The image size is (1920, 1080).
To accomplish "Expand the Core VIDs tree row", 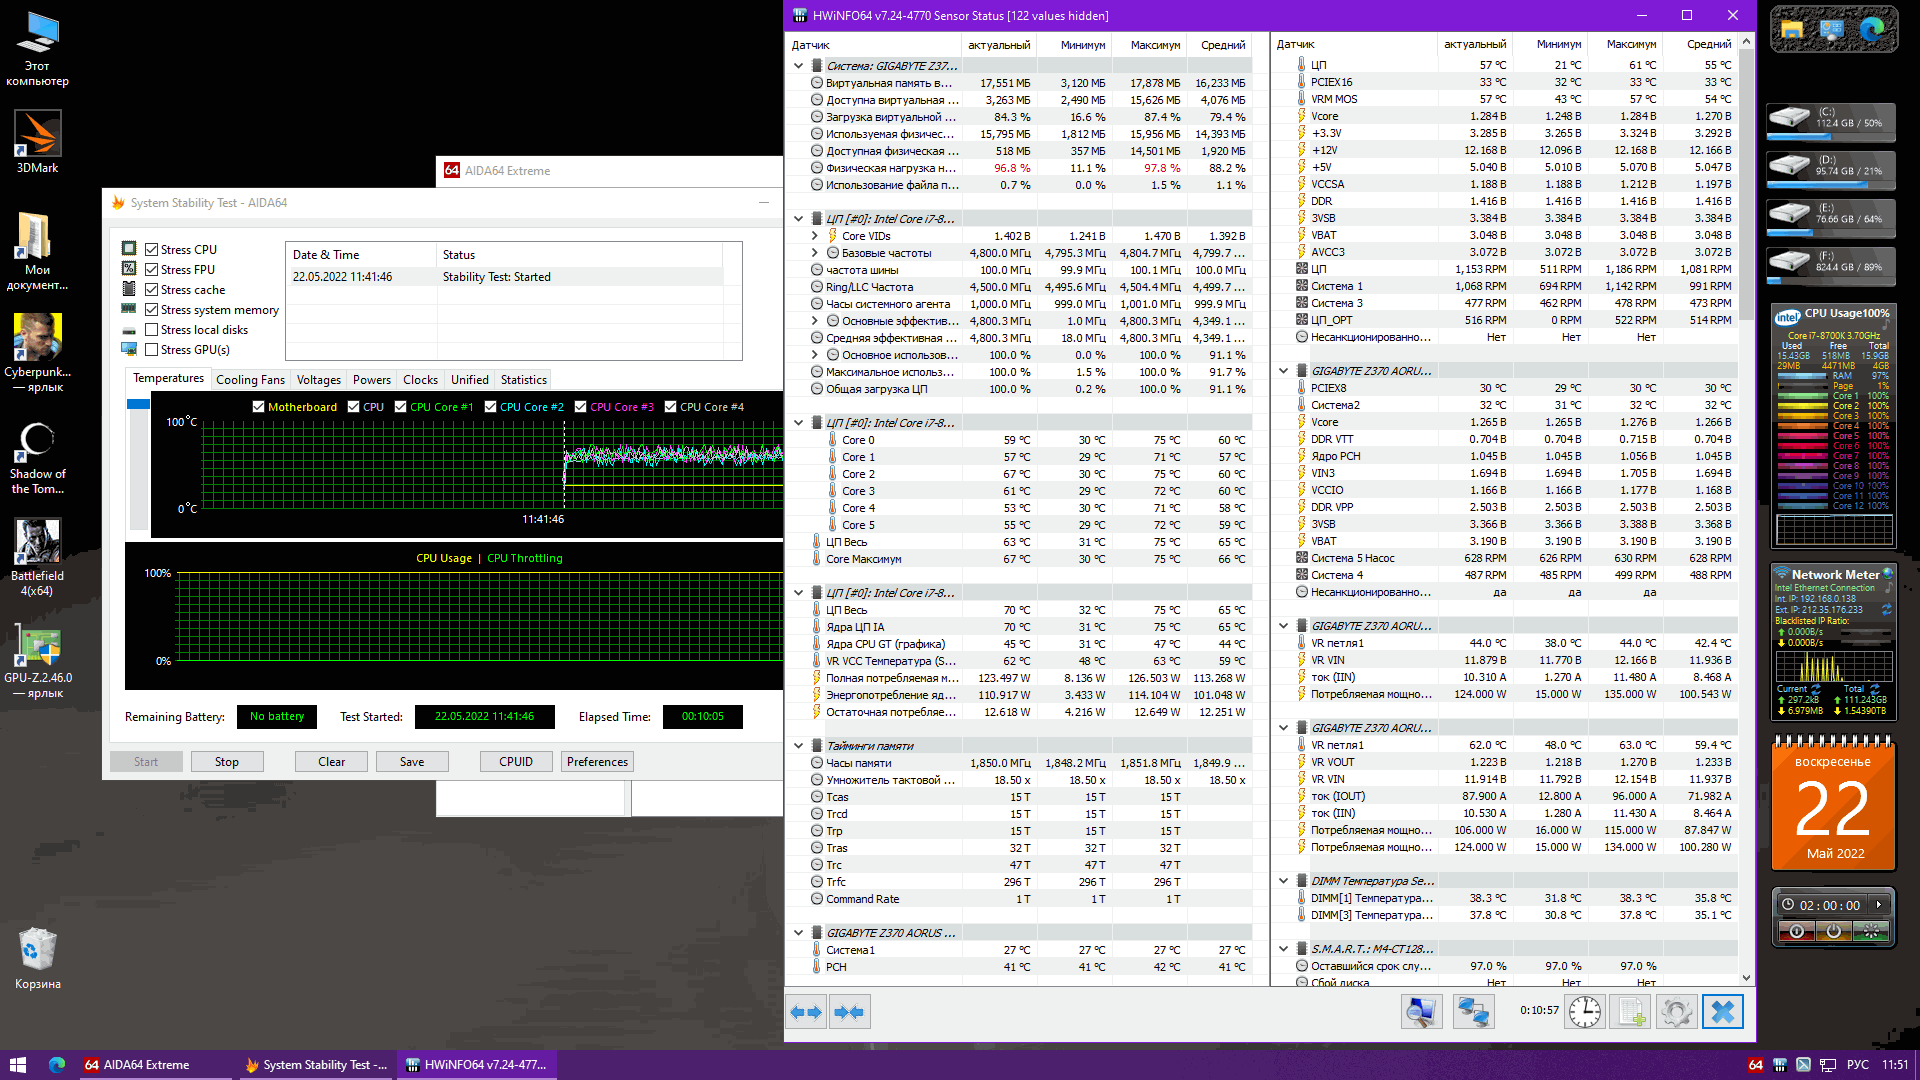I will (814, 236).
